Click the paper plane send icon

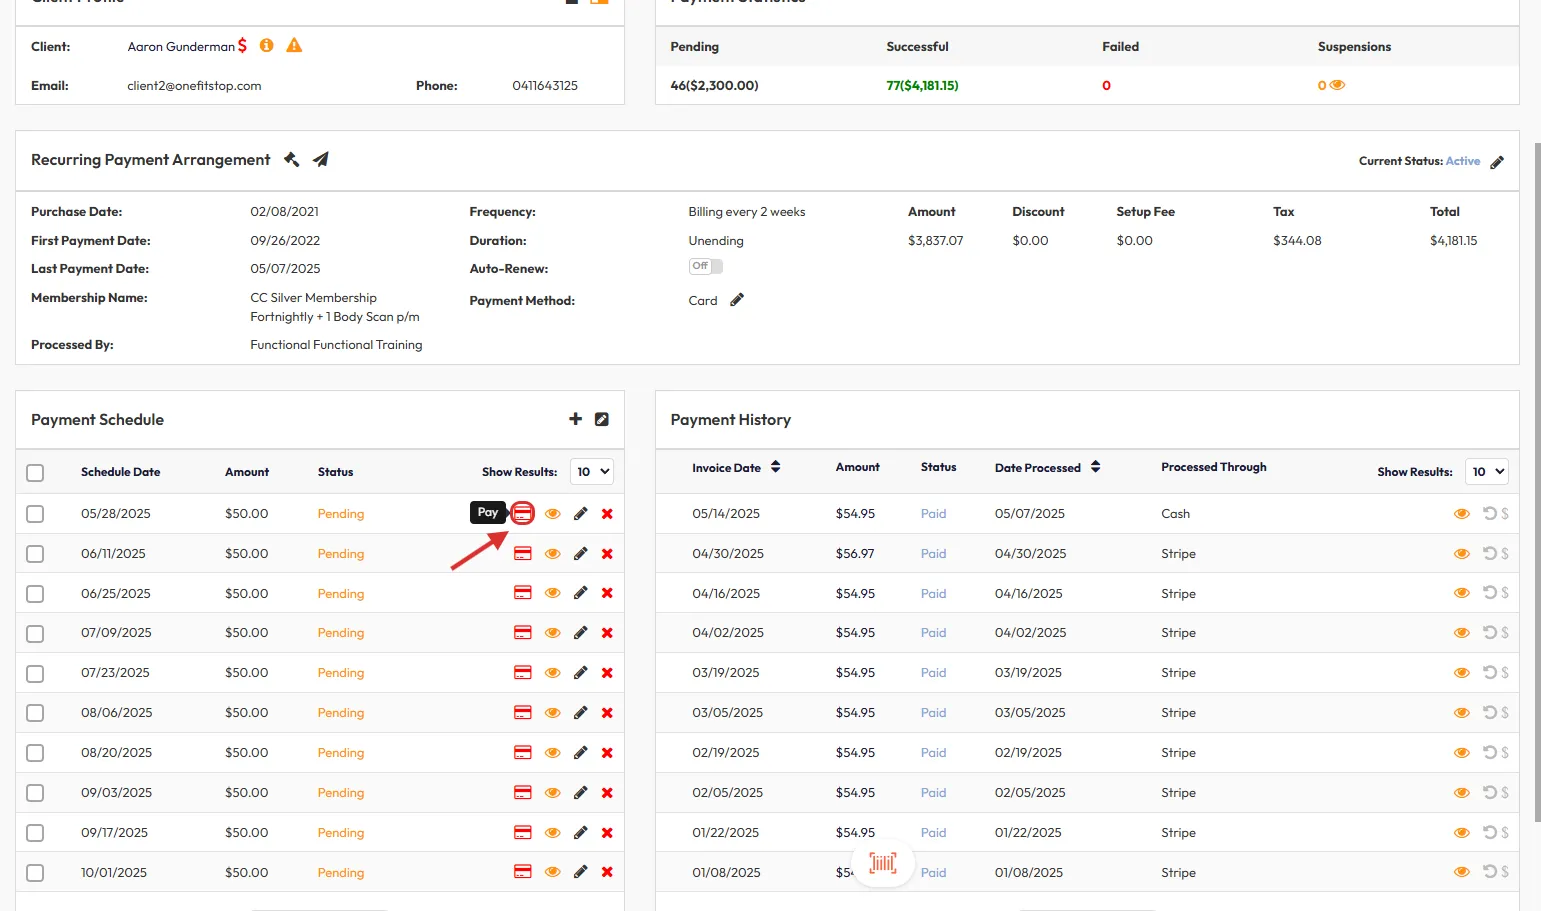[x=321, y=160]
